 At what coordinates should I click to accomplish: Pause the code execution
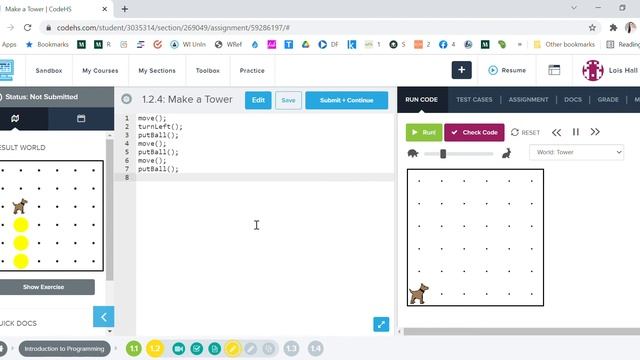coord(576,132)
